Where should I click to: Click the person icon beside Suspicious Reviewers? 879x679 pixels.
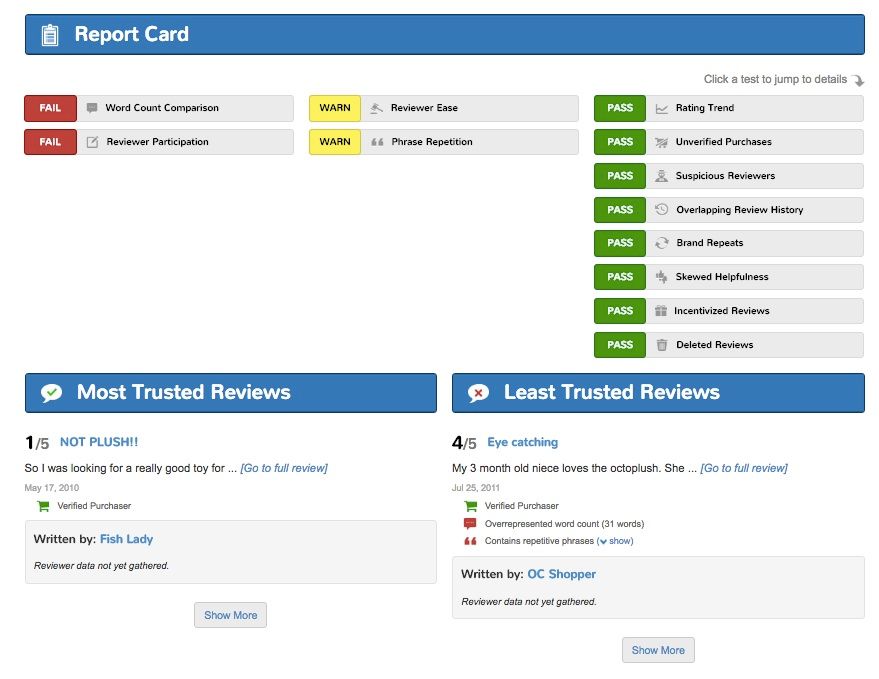click(661, 176)
